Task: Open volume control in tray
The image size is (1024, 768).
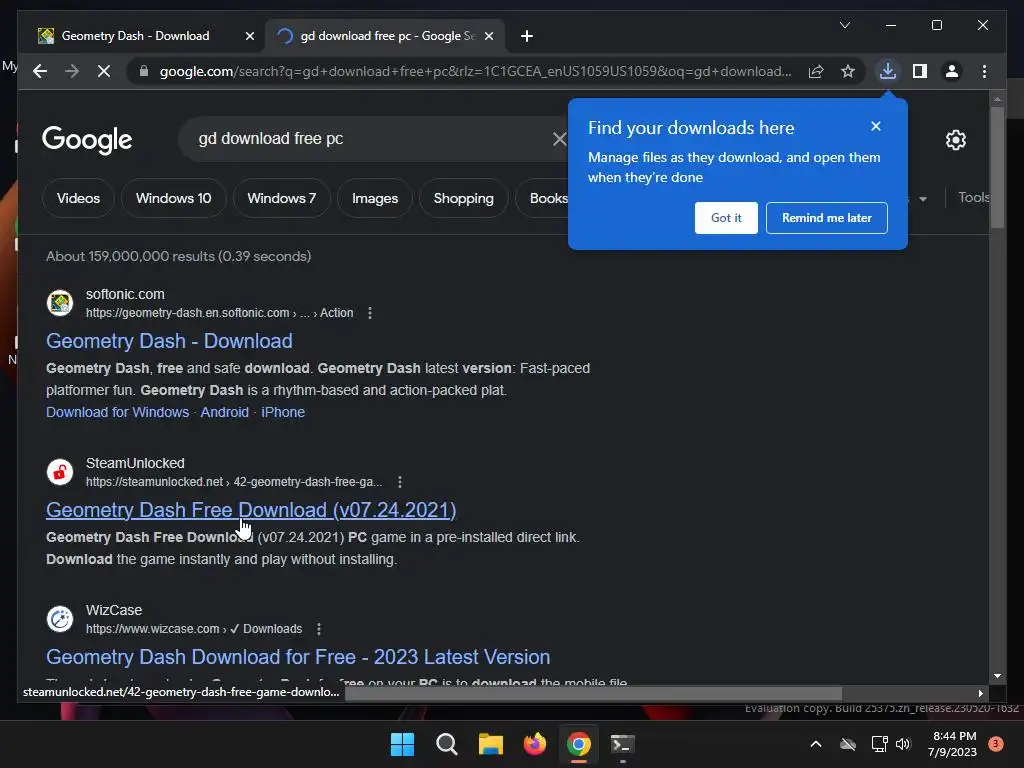Action: pyautogui.click(x=903, y=744)
